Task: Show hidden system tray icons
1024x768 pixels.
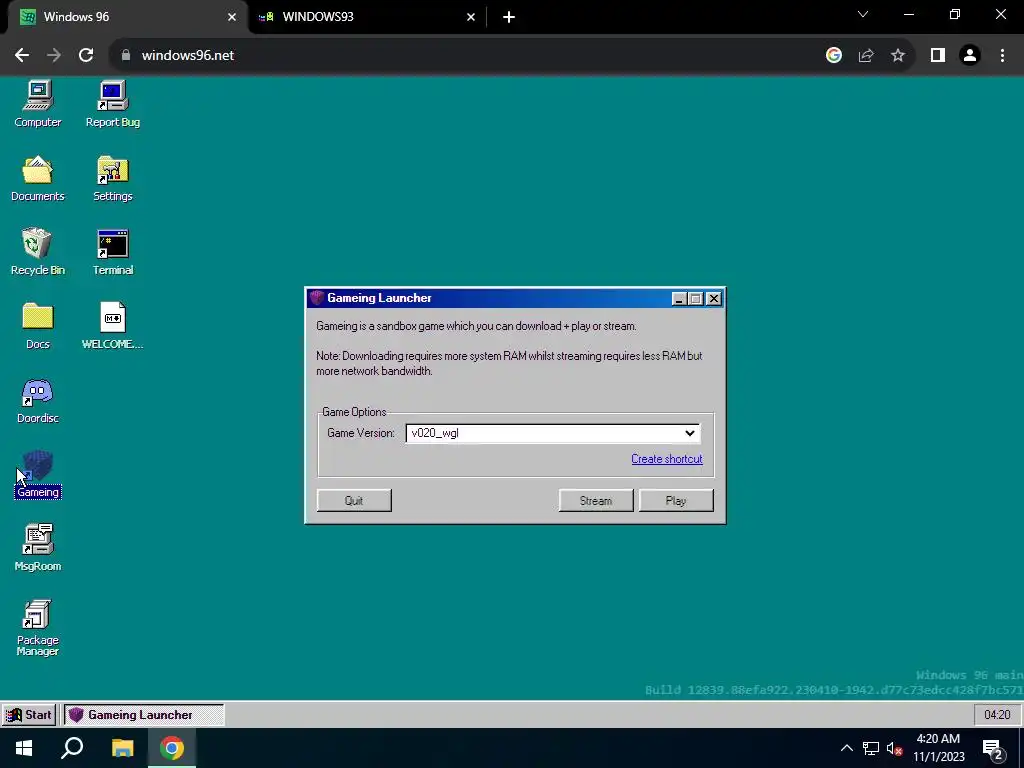Action: click(846, 748)
